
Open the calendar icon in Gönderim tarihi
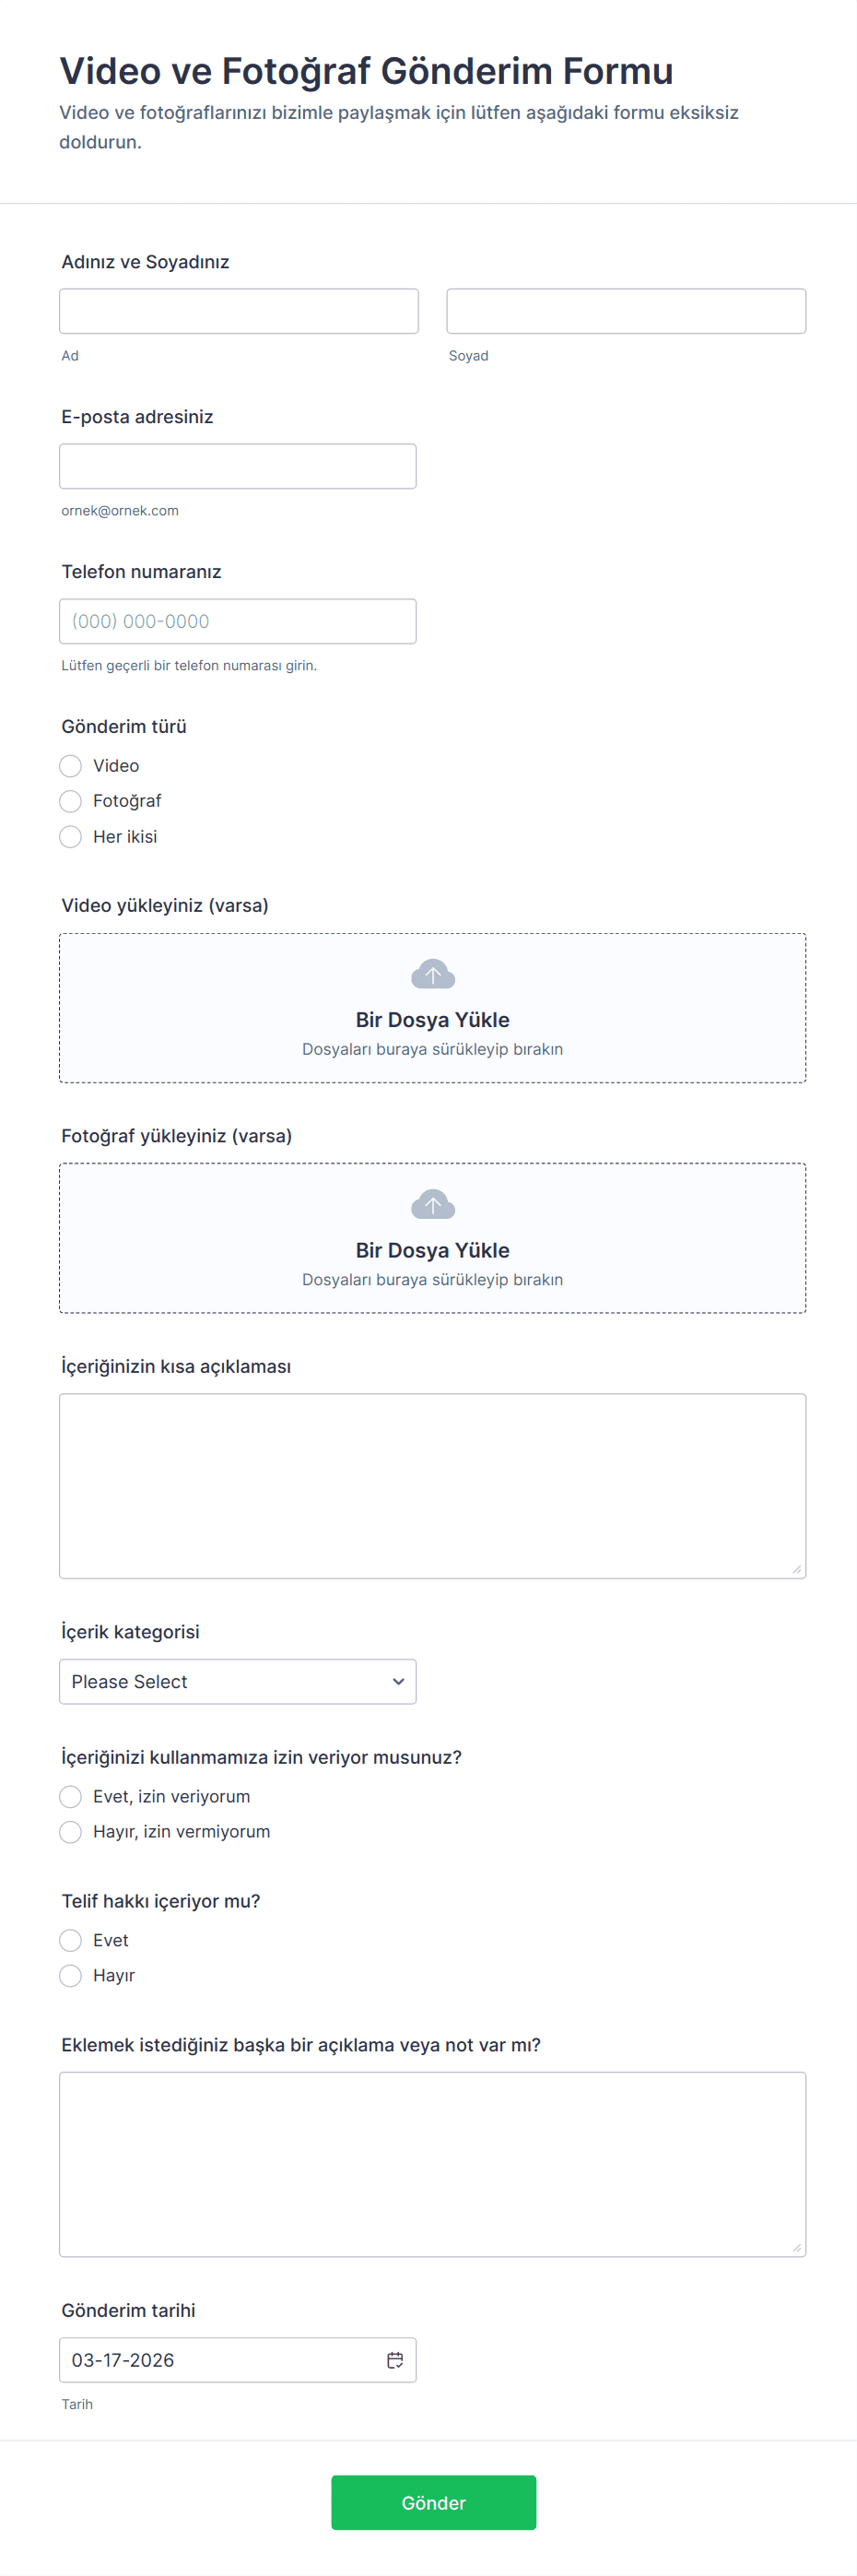(395, 2359)
